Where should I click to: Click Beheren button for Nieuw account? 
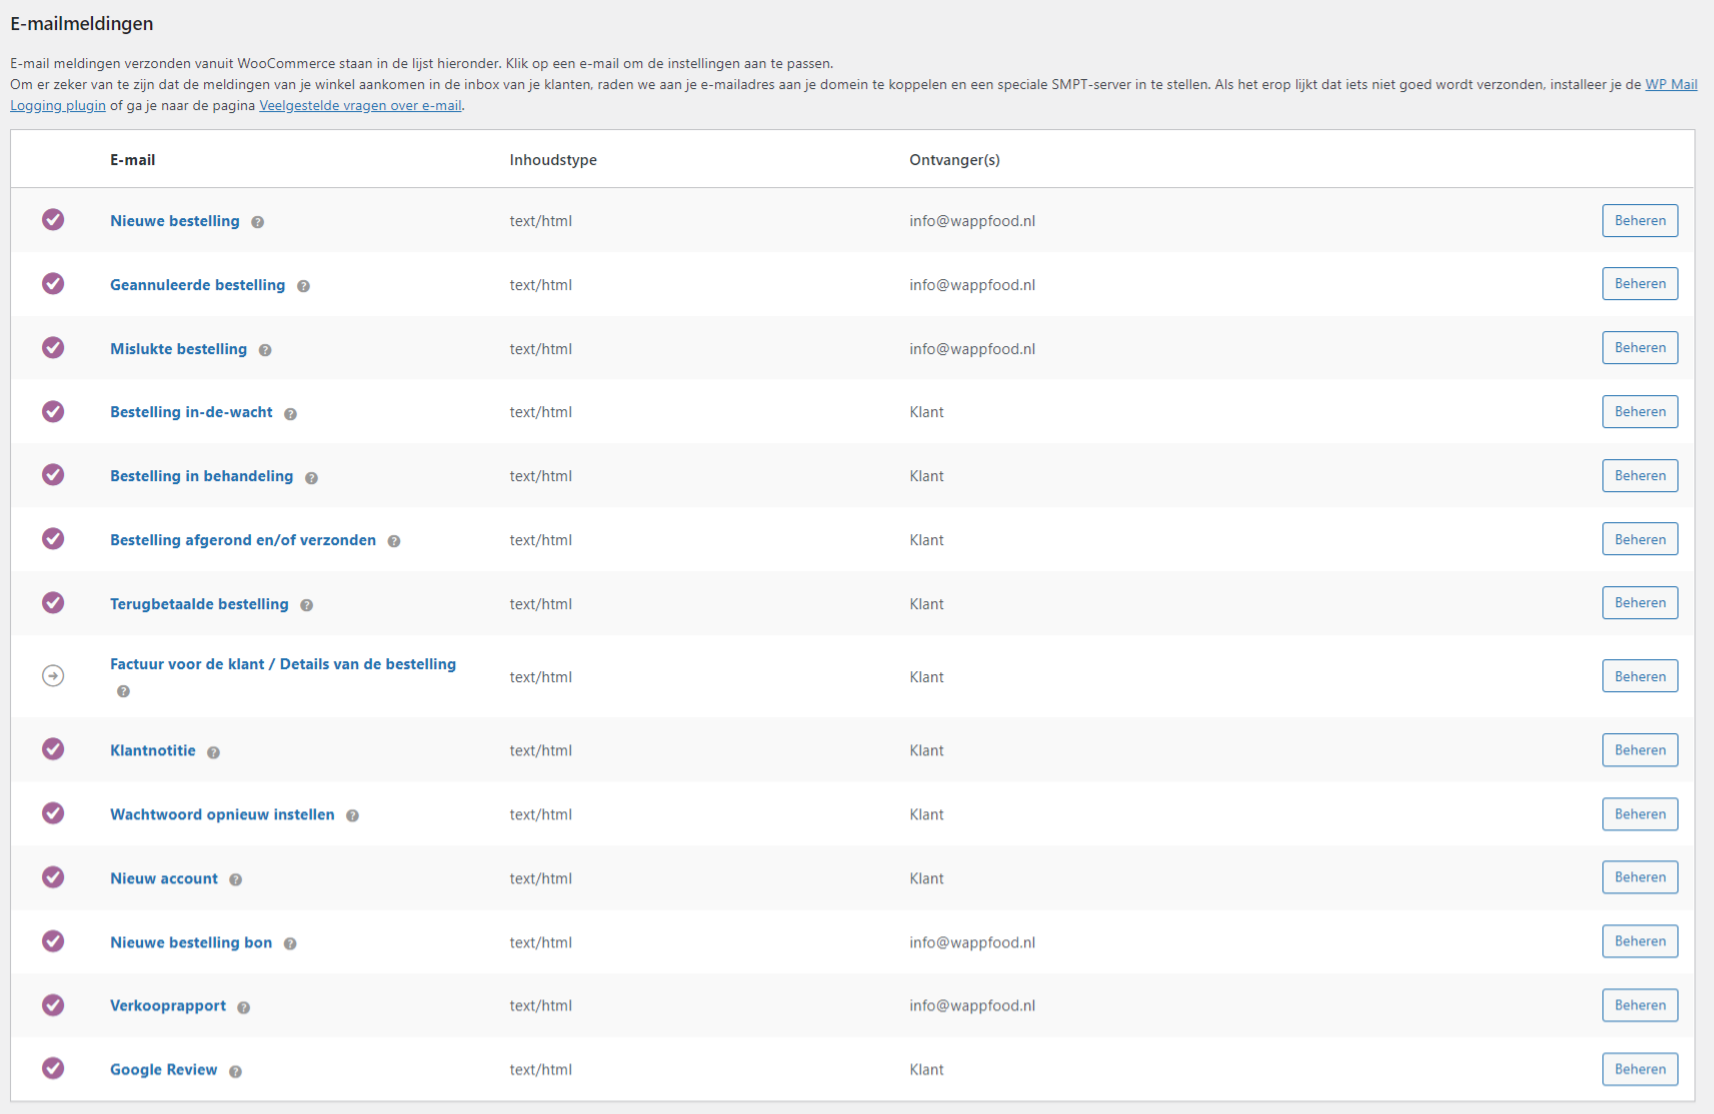tap(1640, 877)
